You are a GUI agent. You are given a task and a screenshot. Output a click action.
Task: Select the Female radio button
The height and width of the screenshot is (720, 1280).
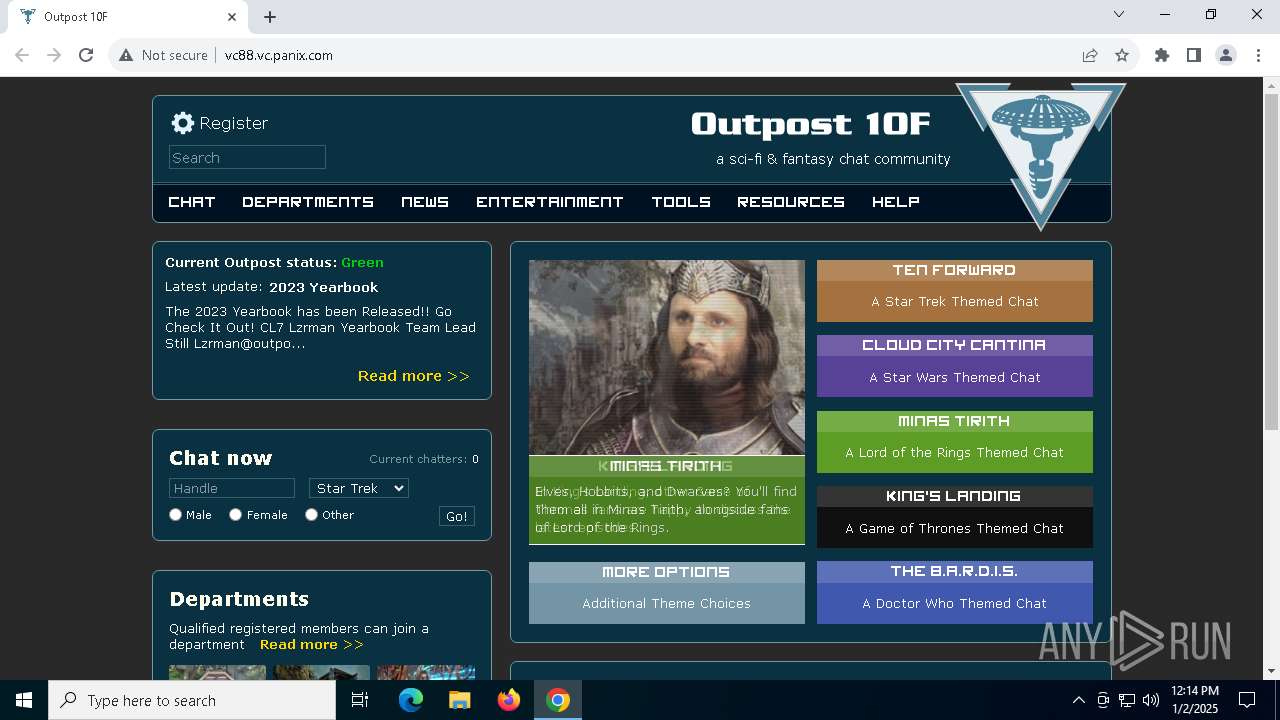click(x=236, y=515)
